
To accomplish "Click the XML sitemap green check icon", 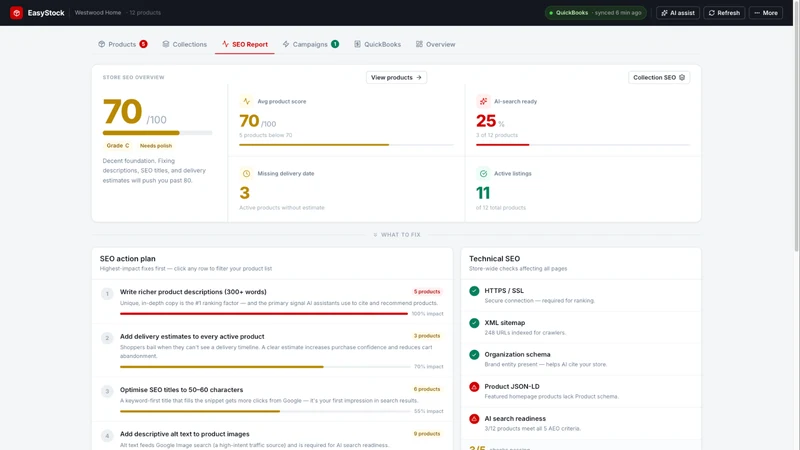I will click(474, 323).
